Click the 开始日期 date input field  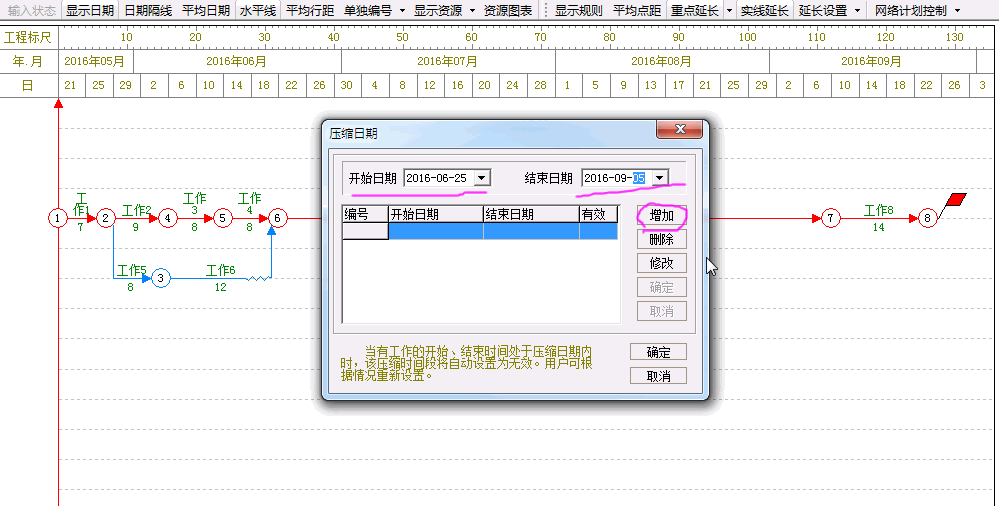(440, 178)
